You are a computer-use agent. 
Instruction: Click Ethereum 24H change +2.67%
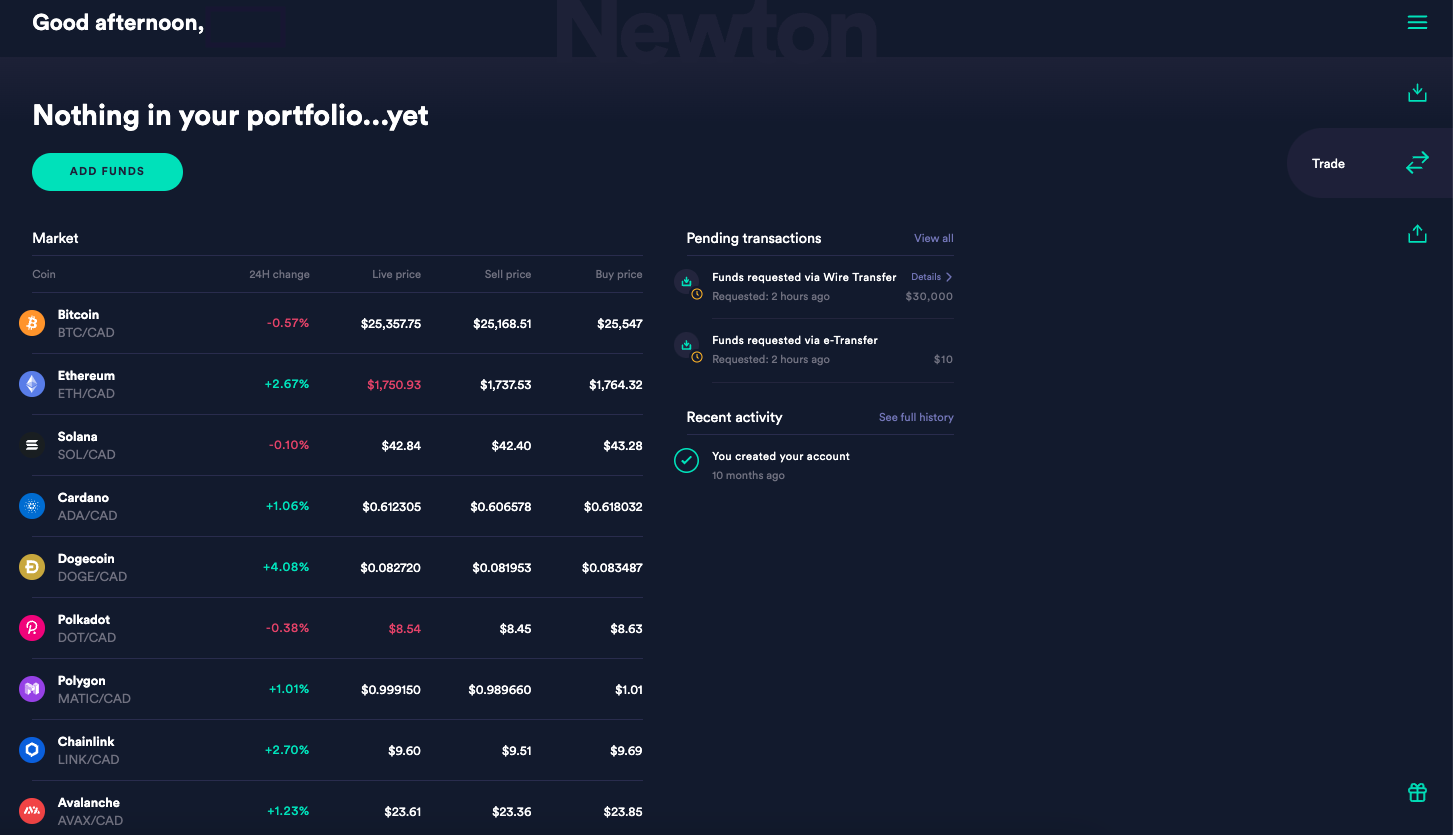click(287, 384)
